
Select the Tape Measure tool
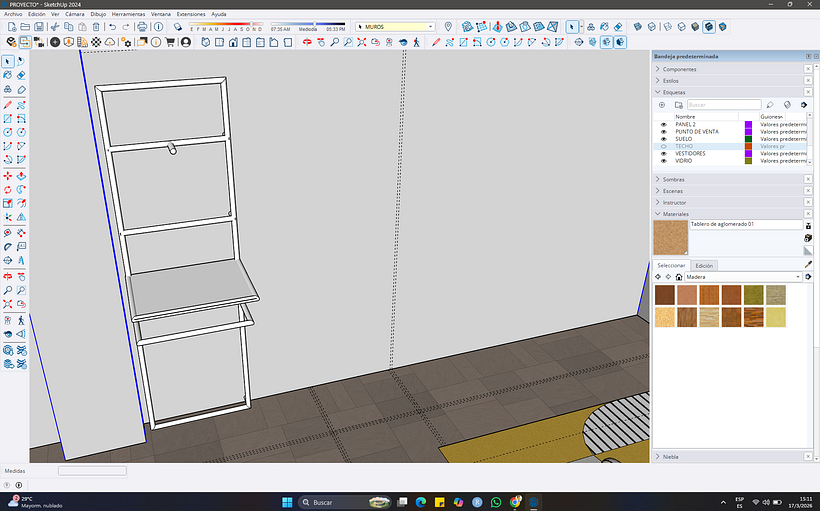(x=8, y=233)
